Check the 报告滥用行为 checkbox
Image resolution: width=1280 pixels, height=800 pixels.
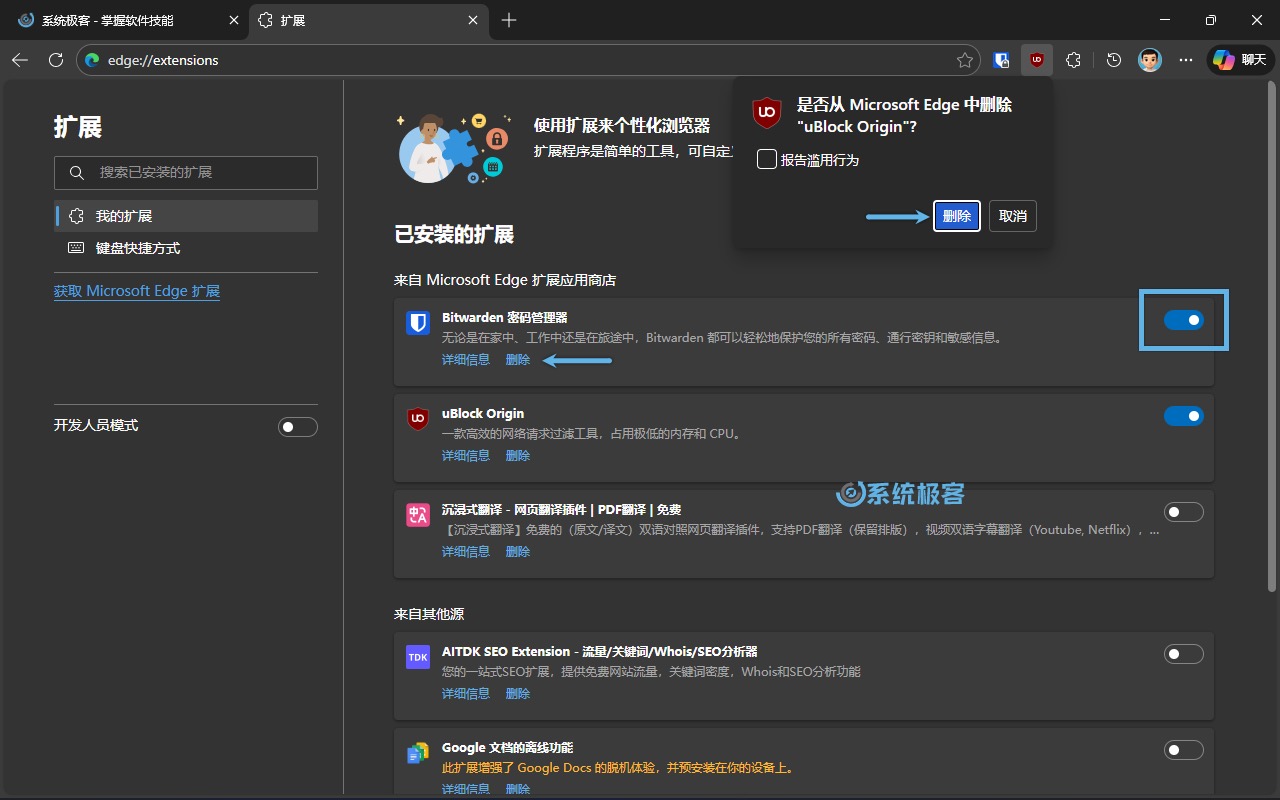(766, 159)
